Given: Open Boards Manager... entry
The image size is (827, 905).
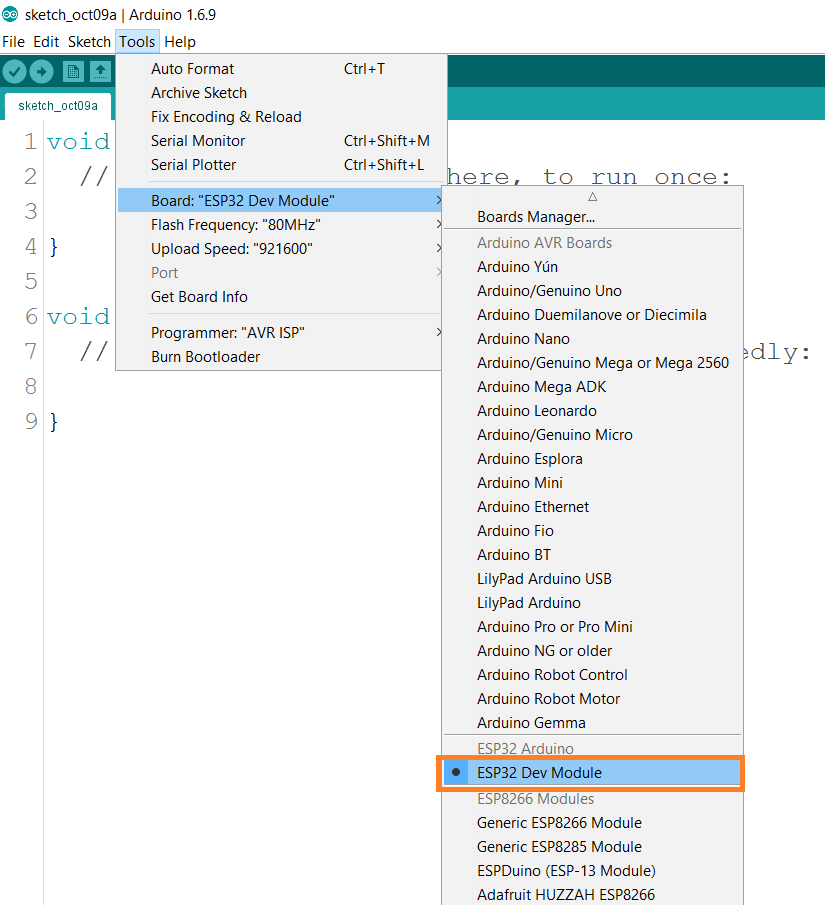Looking at the screenshot, I should coord(593,217).
